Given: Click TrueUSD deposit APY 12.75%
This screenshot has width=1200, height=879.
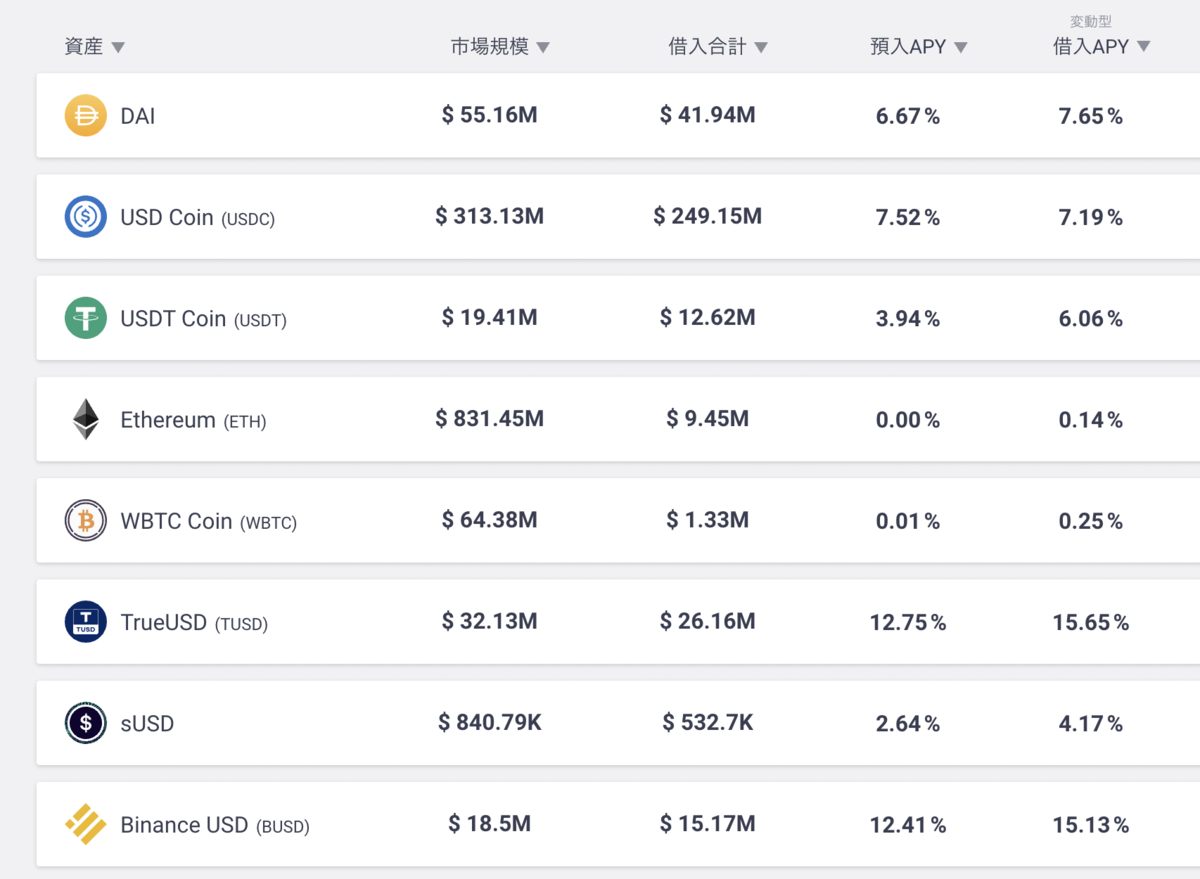Looking at the screenshot, I should pos(908,622).
